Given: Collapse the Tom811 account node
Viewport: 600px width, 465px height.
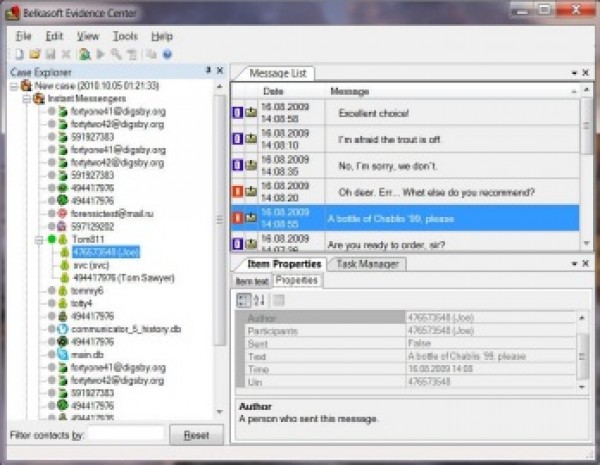Looking at the screenshot, I should tap(39, 240).
